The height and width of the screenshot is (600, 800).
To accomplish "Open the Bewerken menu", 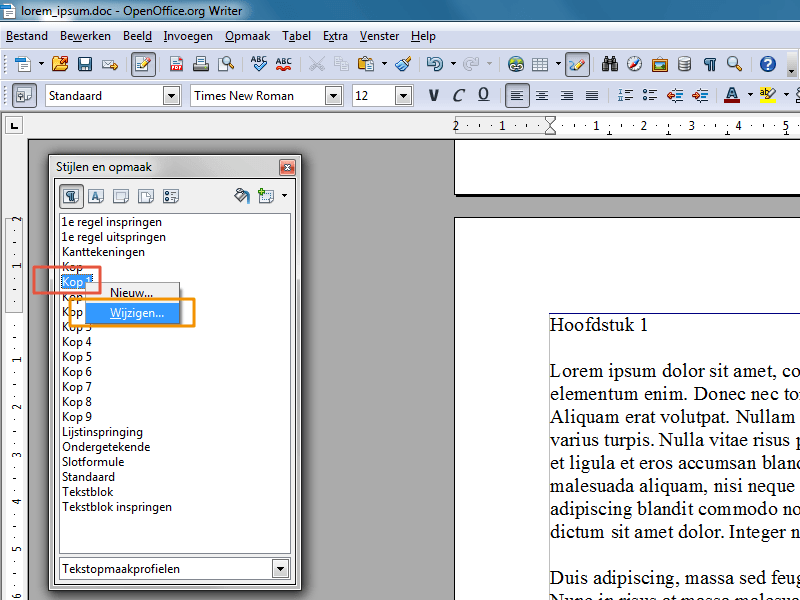I will 85,36.
